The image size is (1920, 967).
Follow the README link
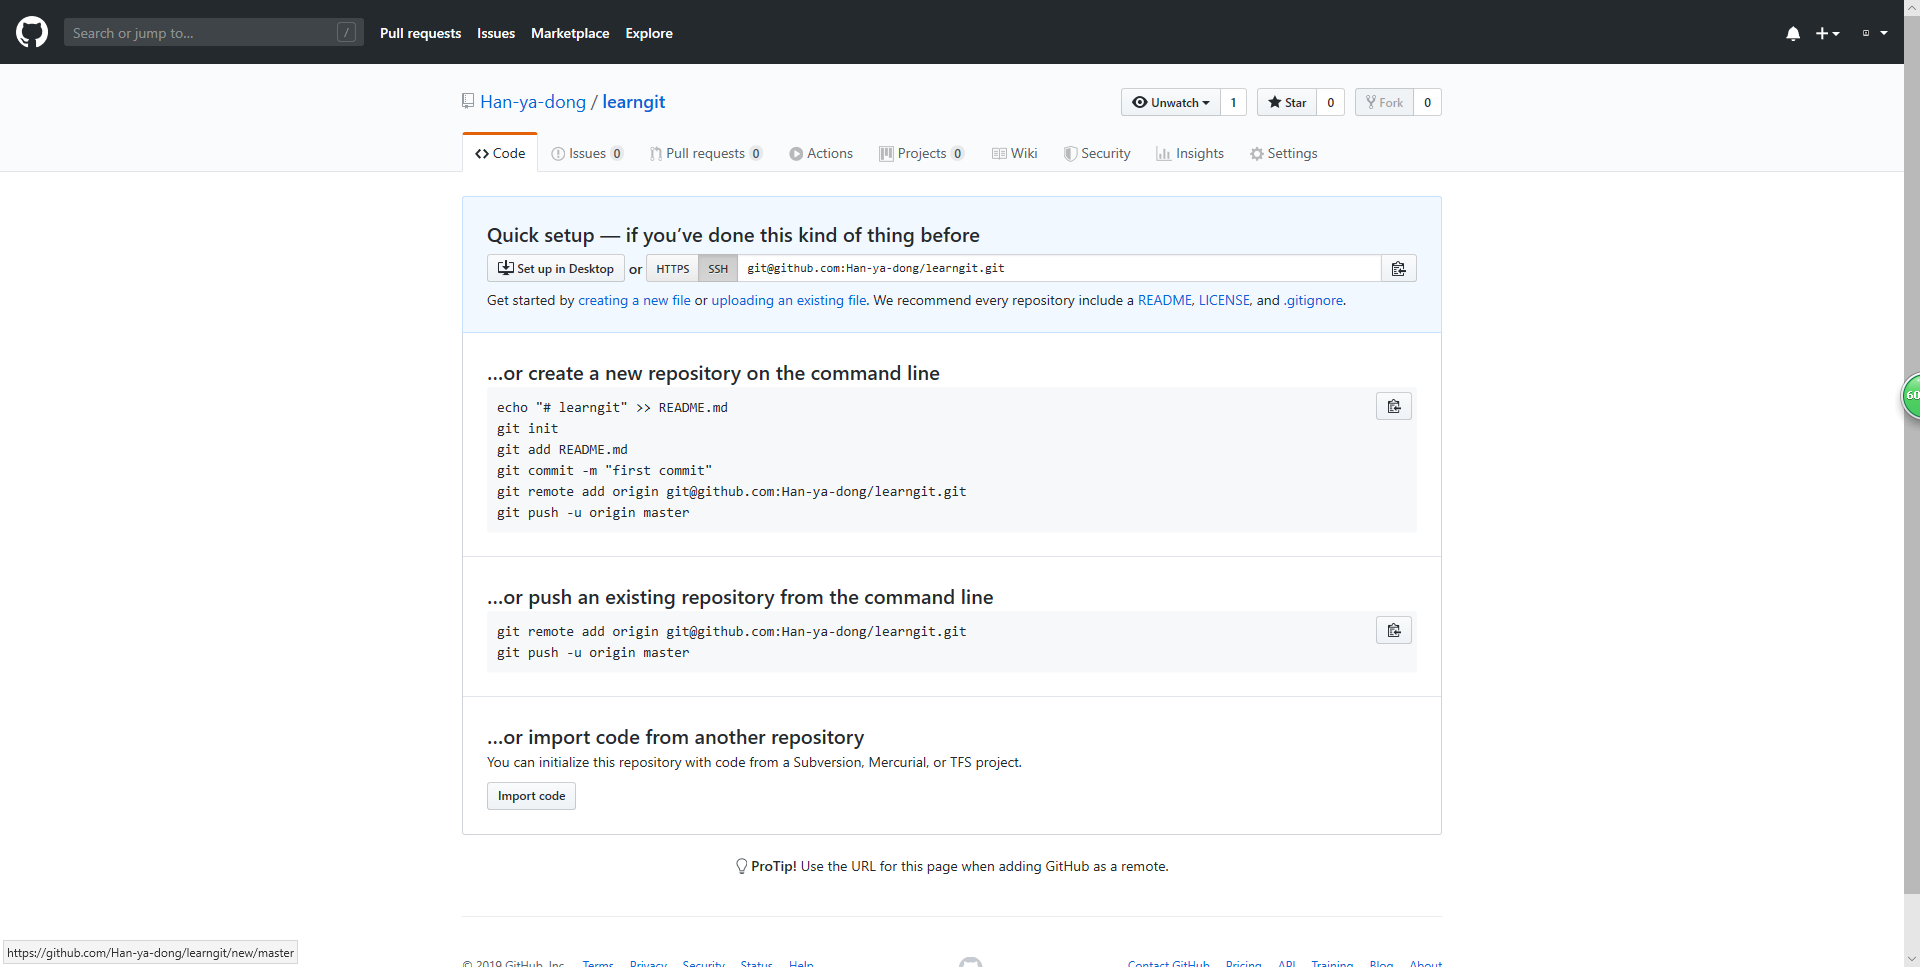point(1165,300)
